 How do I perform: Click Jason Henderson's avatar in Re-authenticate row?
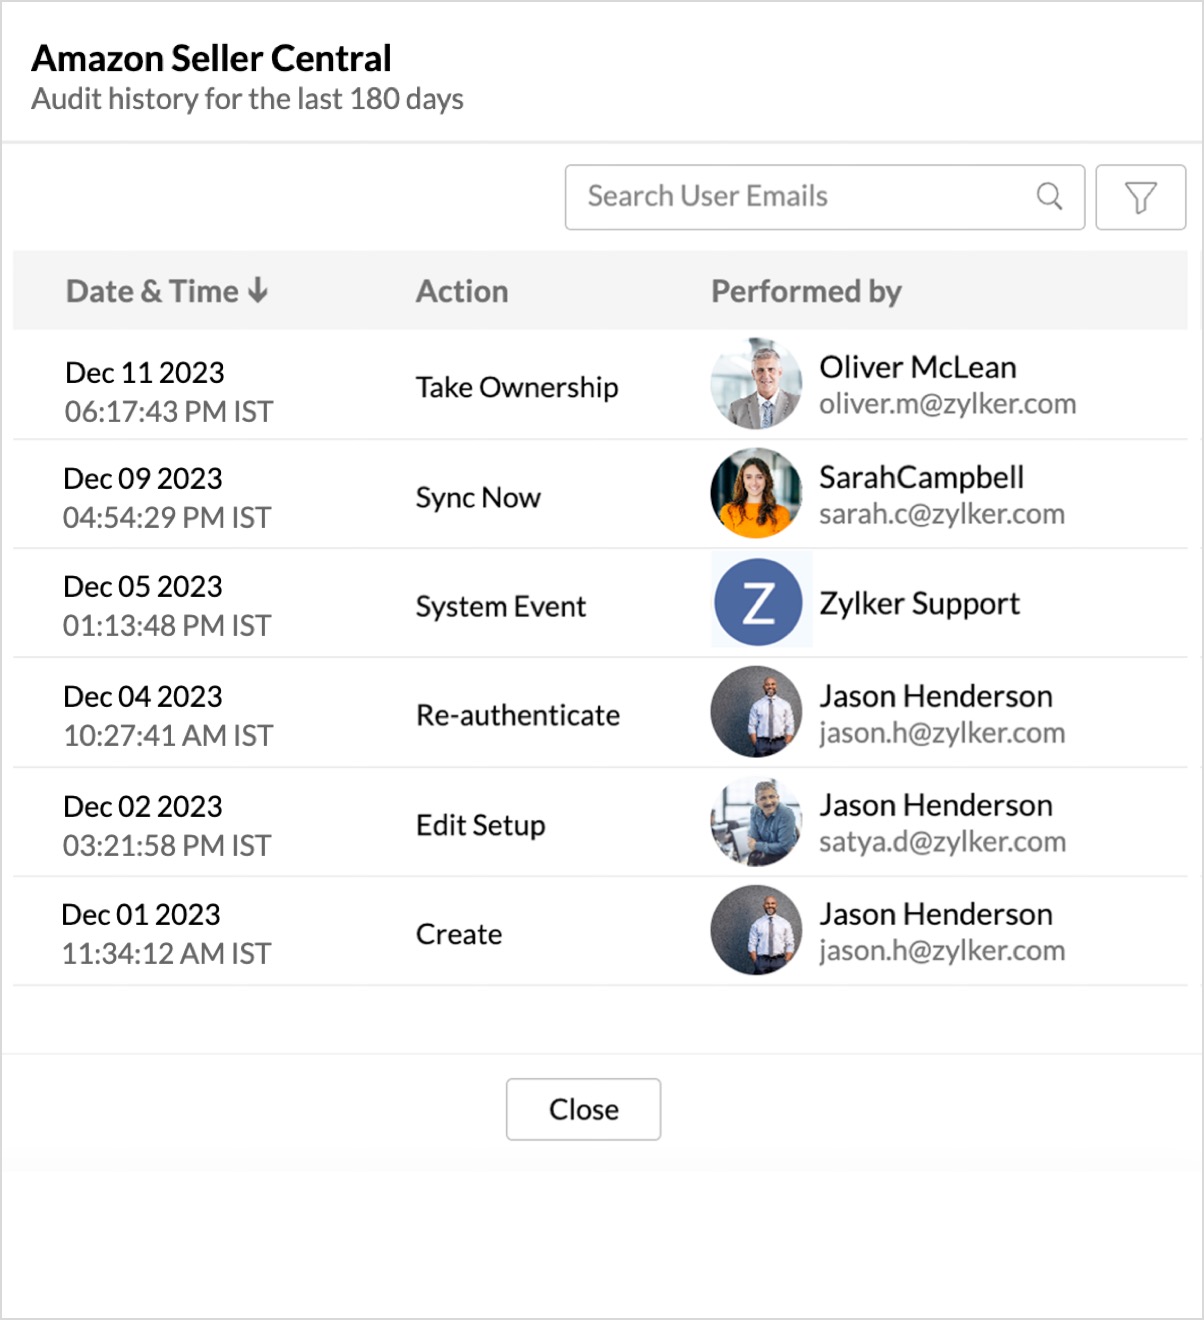point(756,712)
